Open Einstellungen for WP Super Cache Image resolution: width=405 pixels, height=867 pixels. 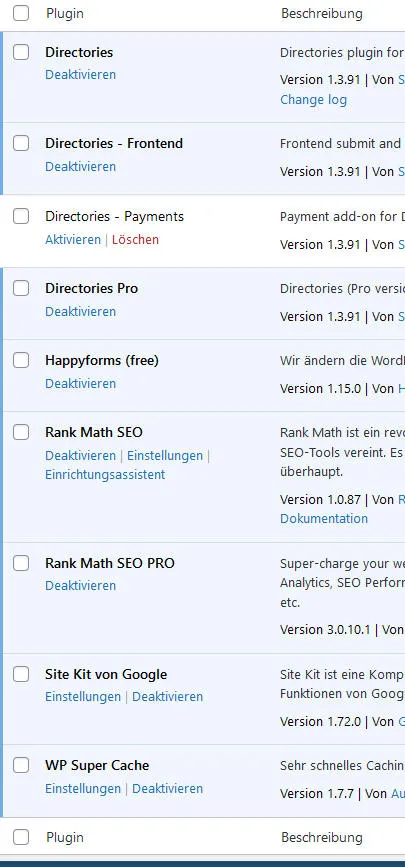click(x=83, y=788)
